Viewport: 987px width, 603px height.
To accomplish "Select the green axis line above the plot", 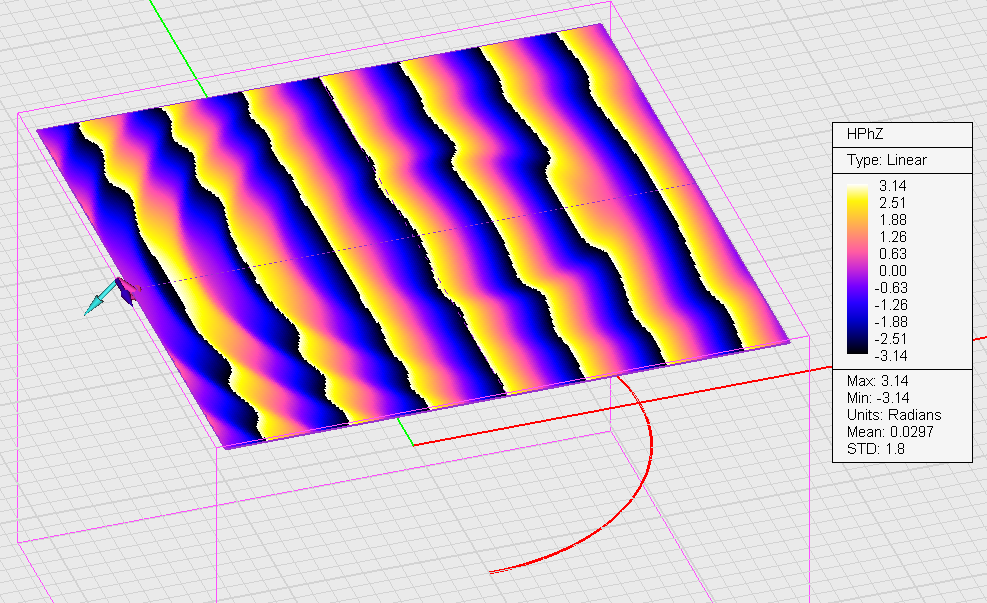I will [x=178, y=48].
